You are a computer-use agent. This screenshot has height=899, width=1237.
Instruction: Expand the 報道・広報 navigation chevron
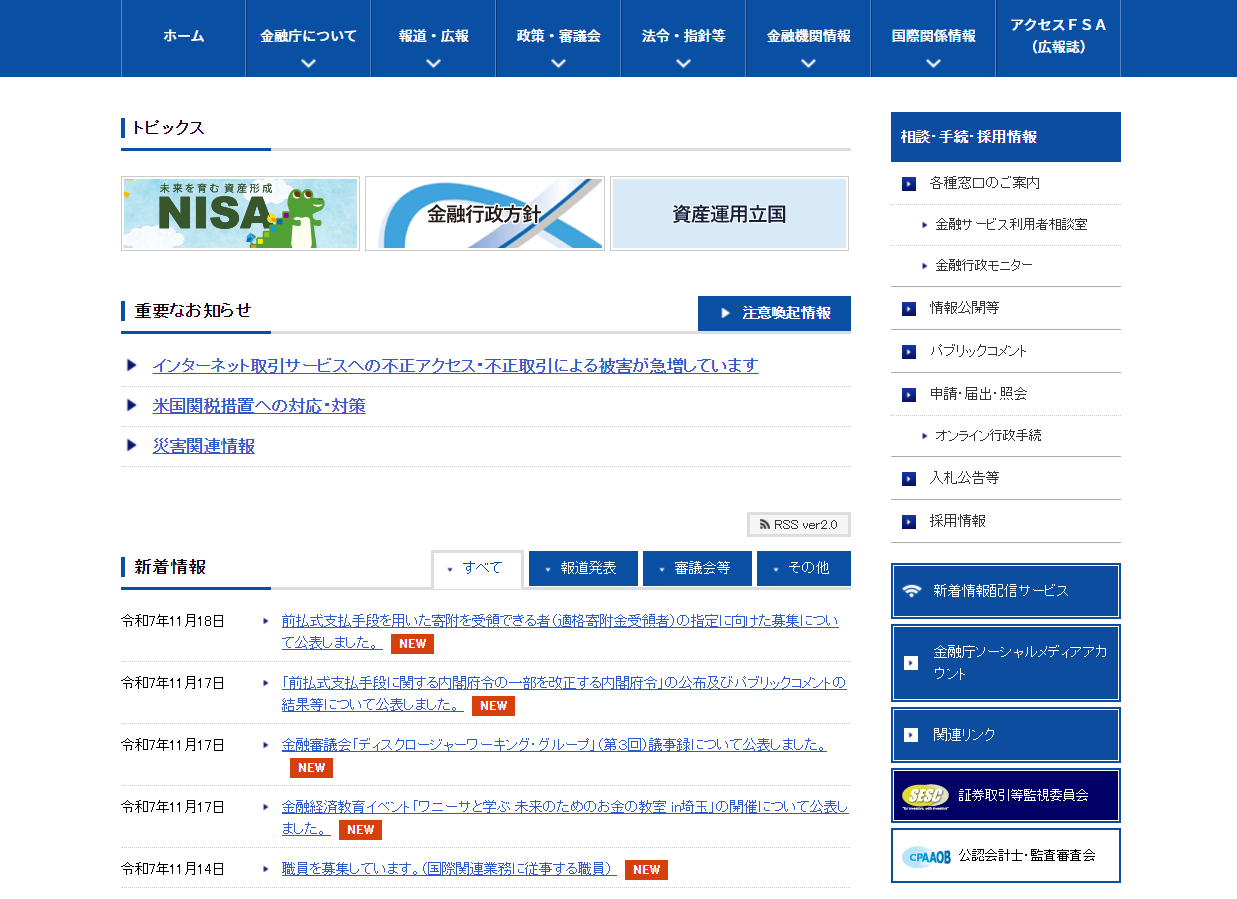(x=433, y=62)
